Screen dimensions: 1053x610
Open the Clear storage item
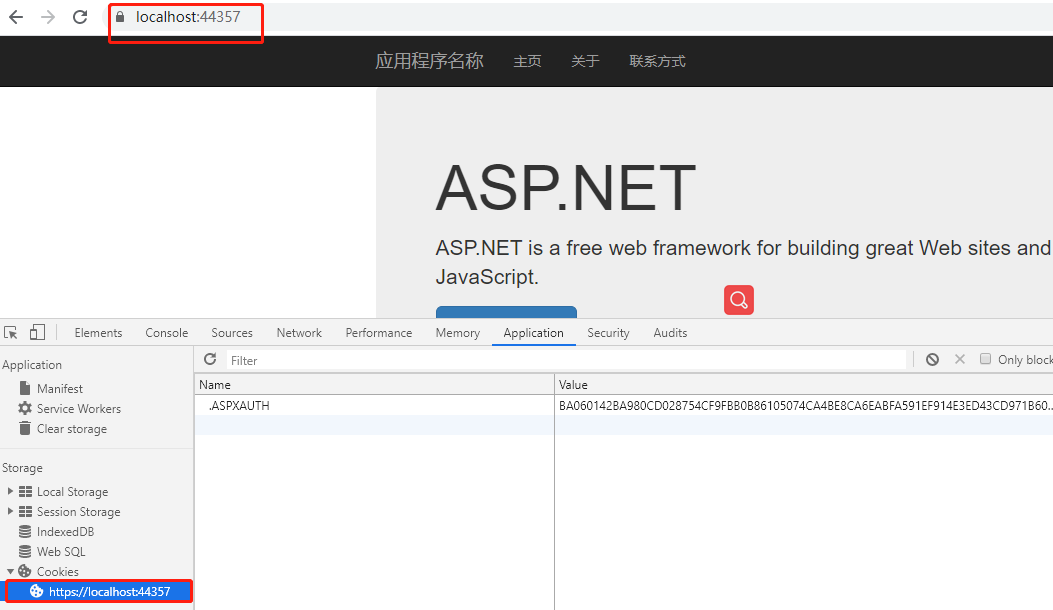(71, 429)
